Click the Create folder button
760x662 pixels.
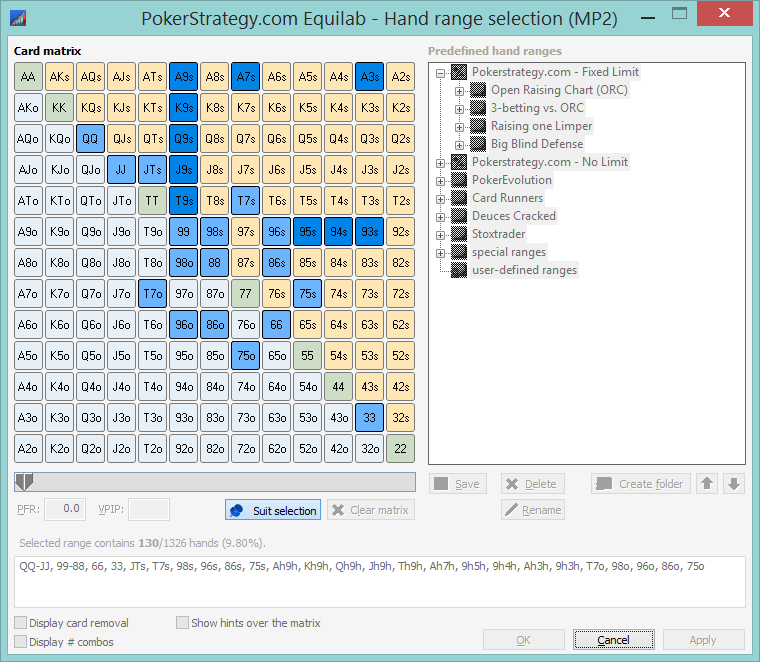pos(641,484)
